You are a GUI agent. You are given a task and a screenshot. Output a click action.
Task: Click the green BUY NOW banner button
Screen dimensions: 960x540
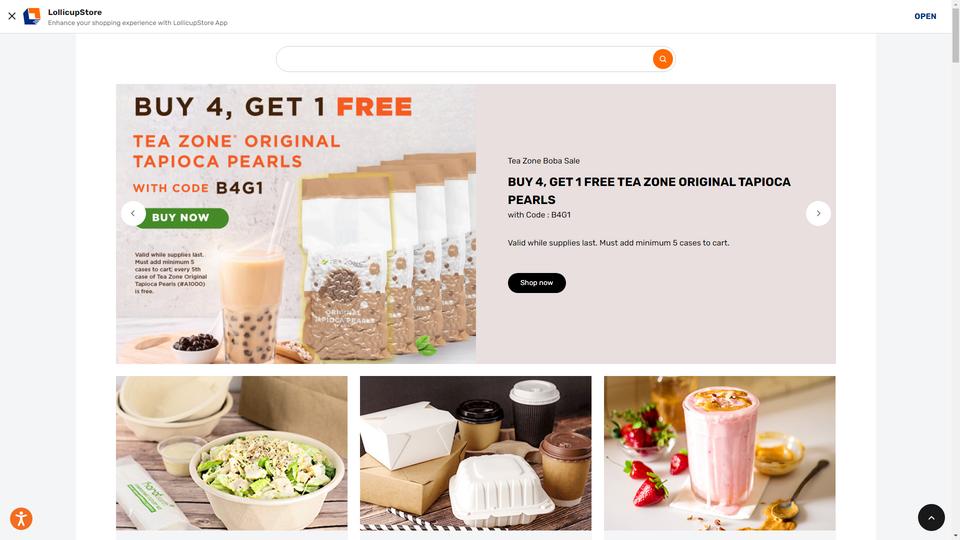(x=182, y=218)
